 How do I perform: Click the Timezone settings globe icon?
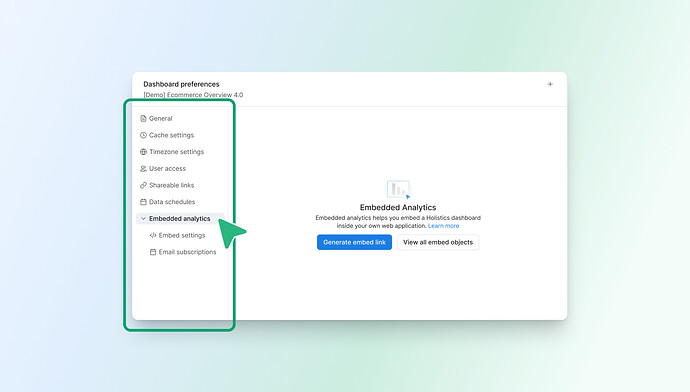click(x=143, y=152)
